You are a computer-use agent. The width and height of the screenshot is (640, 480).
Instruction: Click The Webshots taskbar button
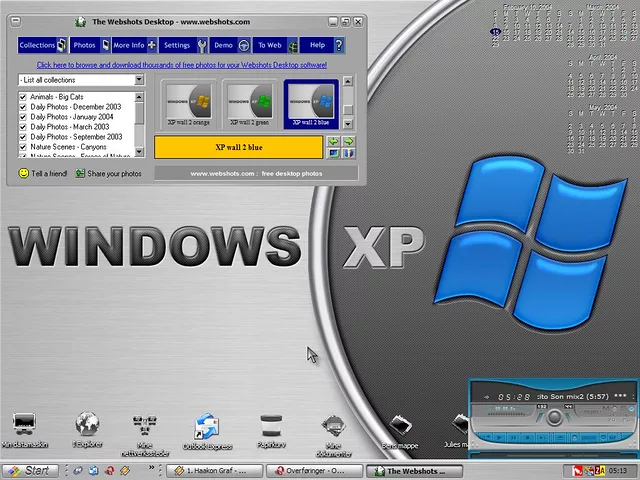click(414, 471)
